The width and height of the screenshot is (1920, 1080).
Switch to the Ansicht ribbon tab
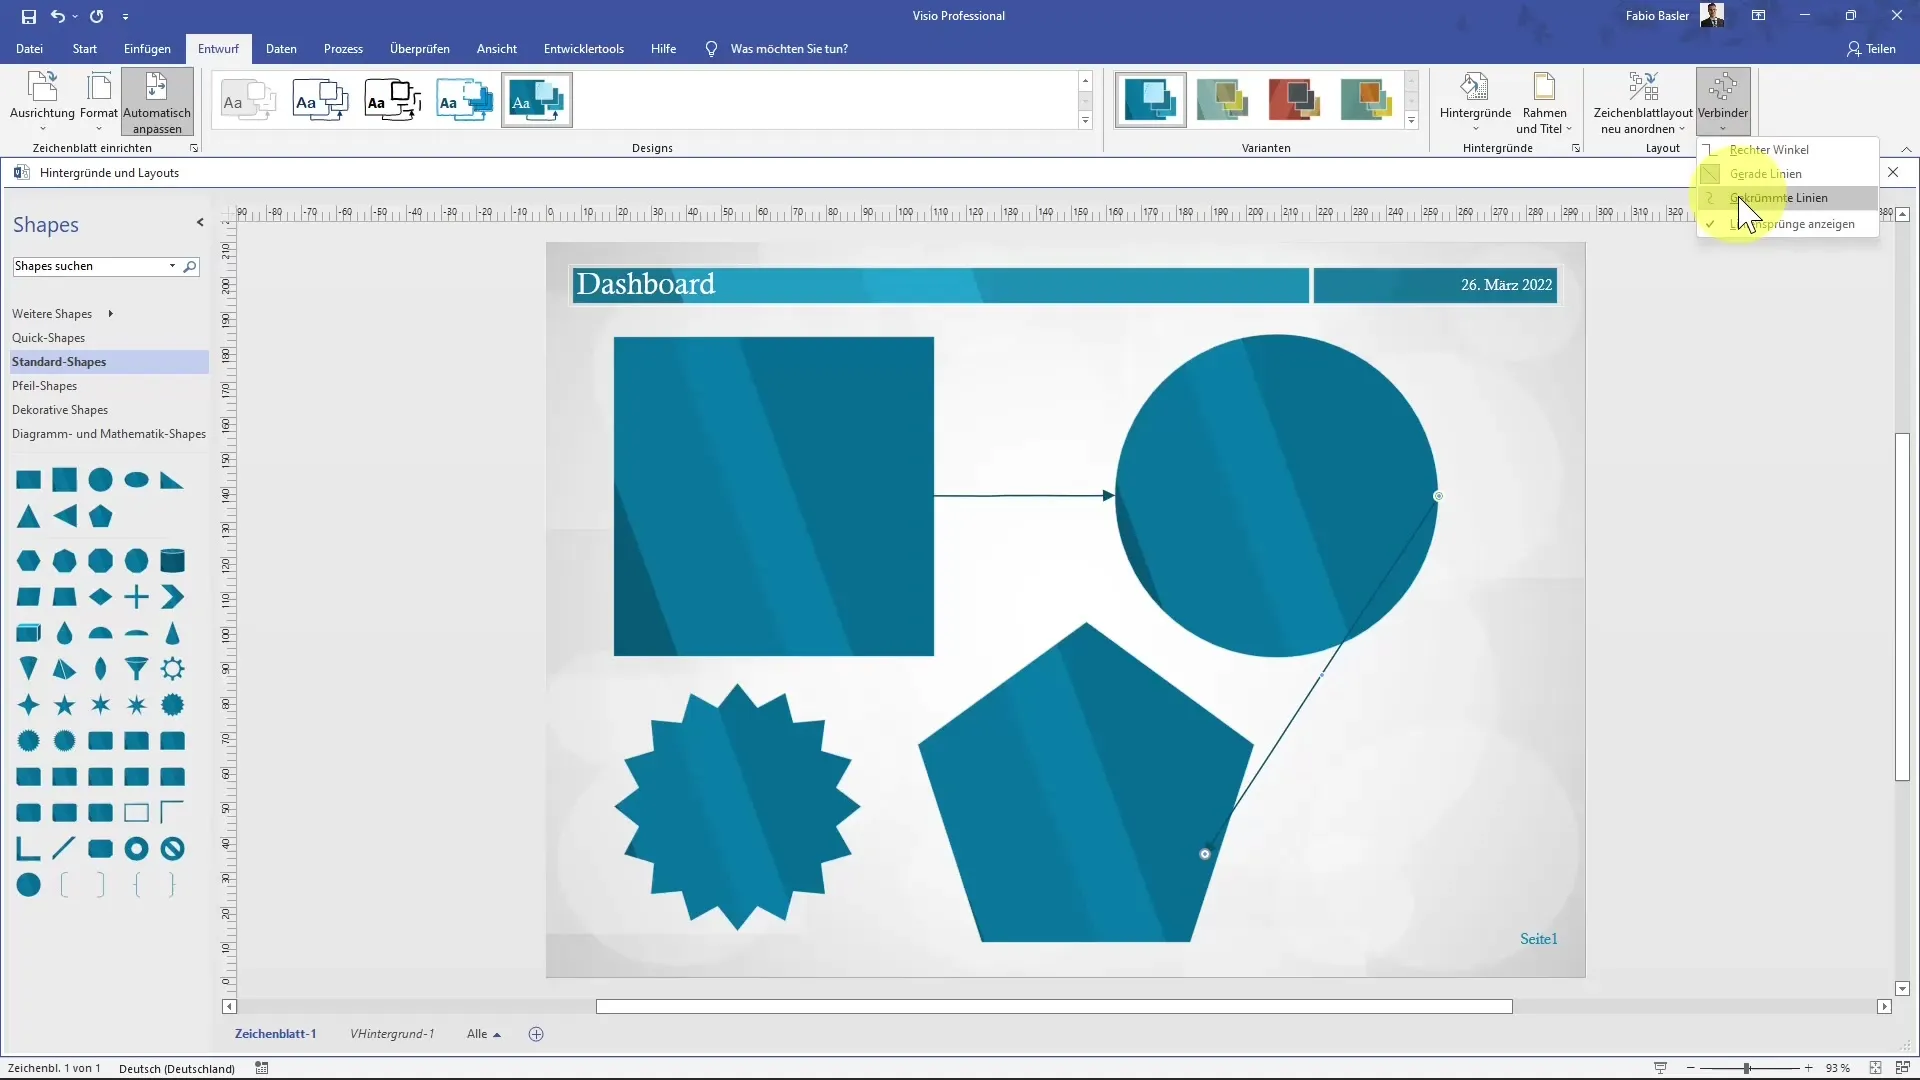(497, 49)
